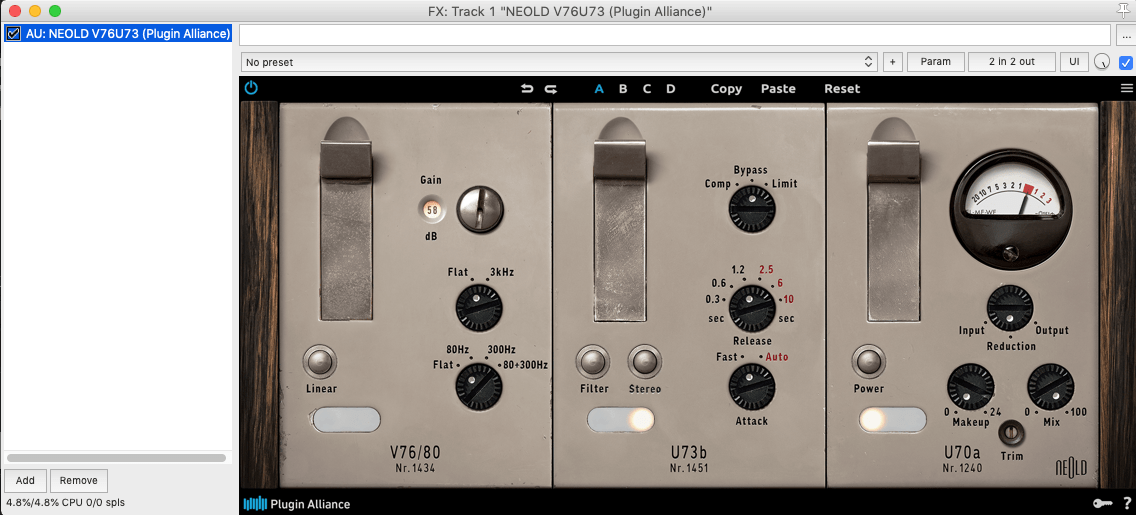Click the CPU usage status text
1136x515 pixels.
66,502
